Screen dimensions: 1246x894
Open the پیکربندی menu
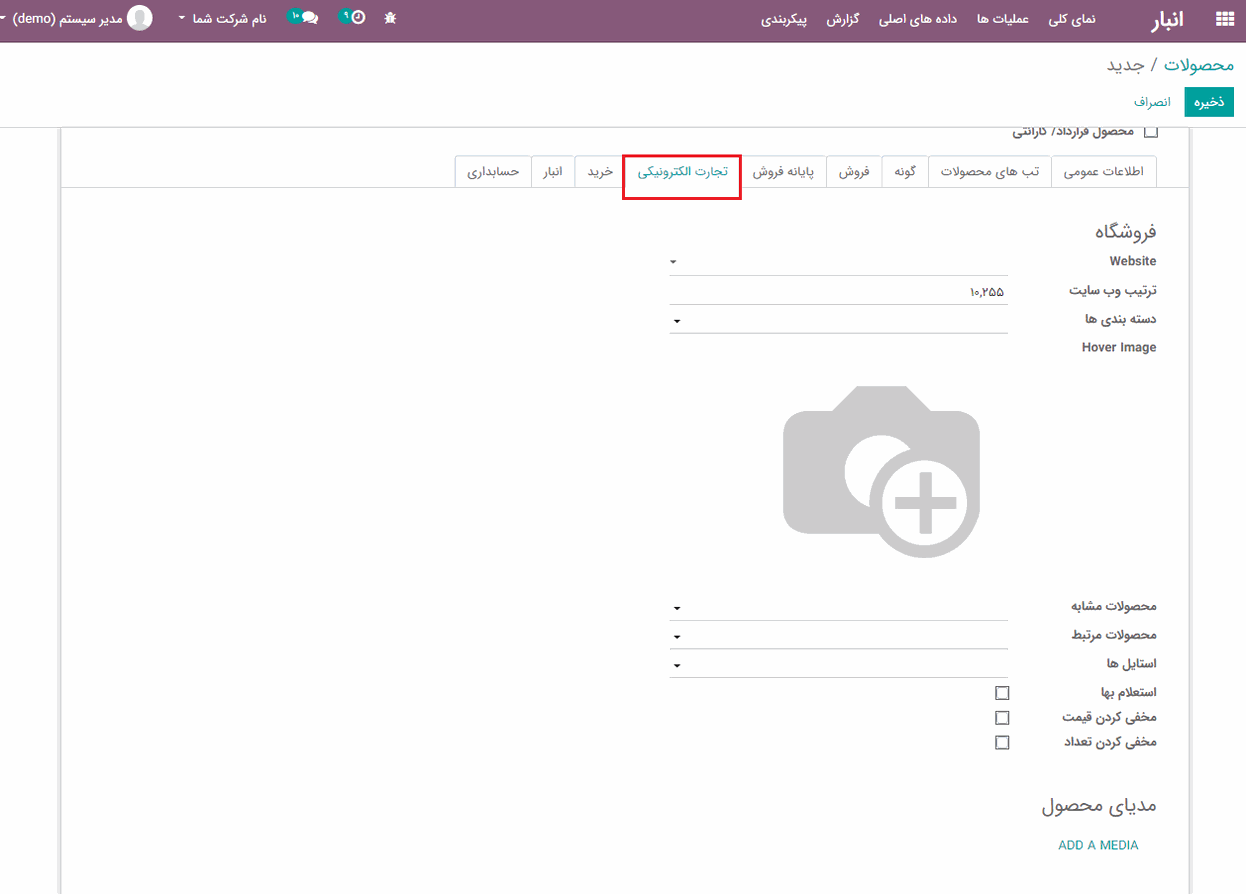tap(783, 19)
